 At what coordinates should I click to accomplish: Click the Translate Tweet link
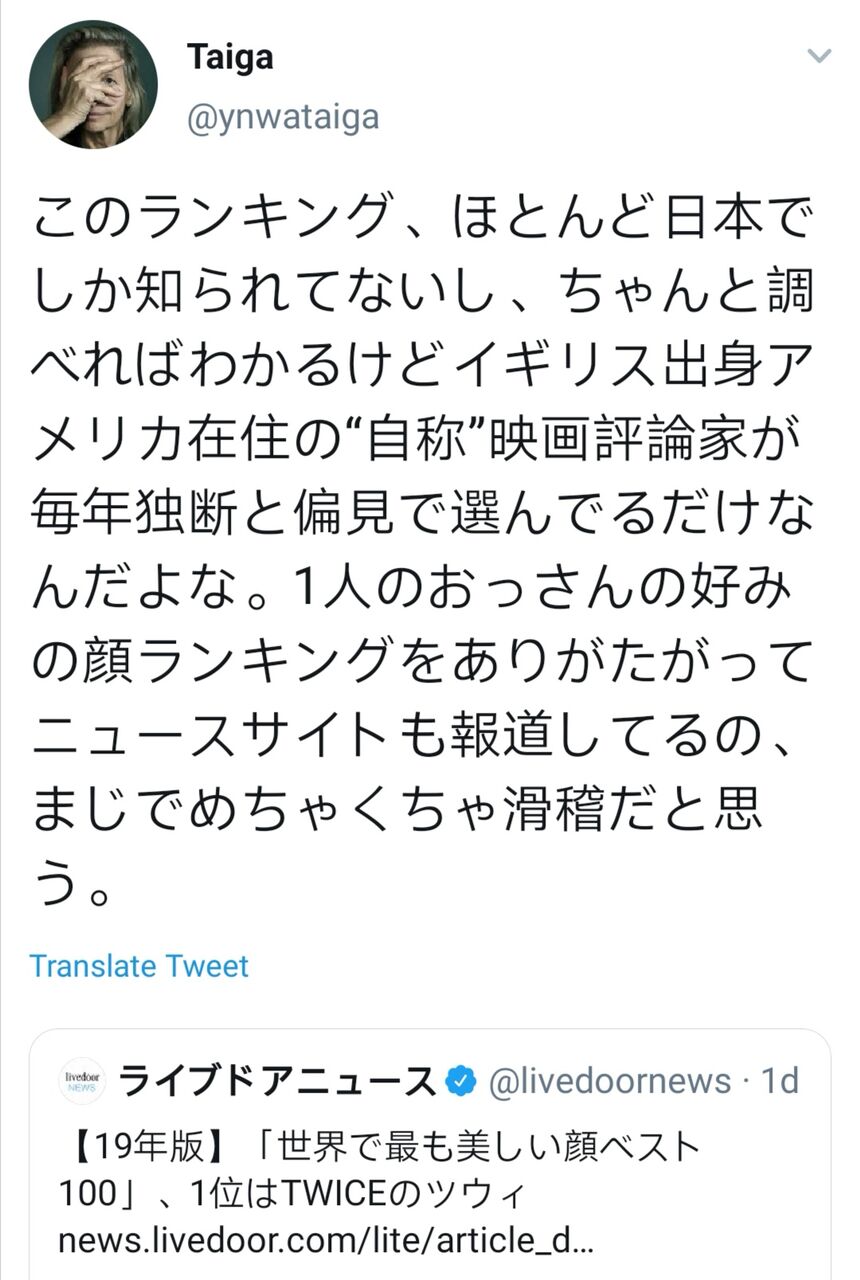[139, 965]
